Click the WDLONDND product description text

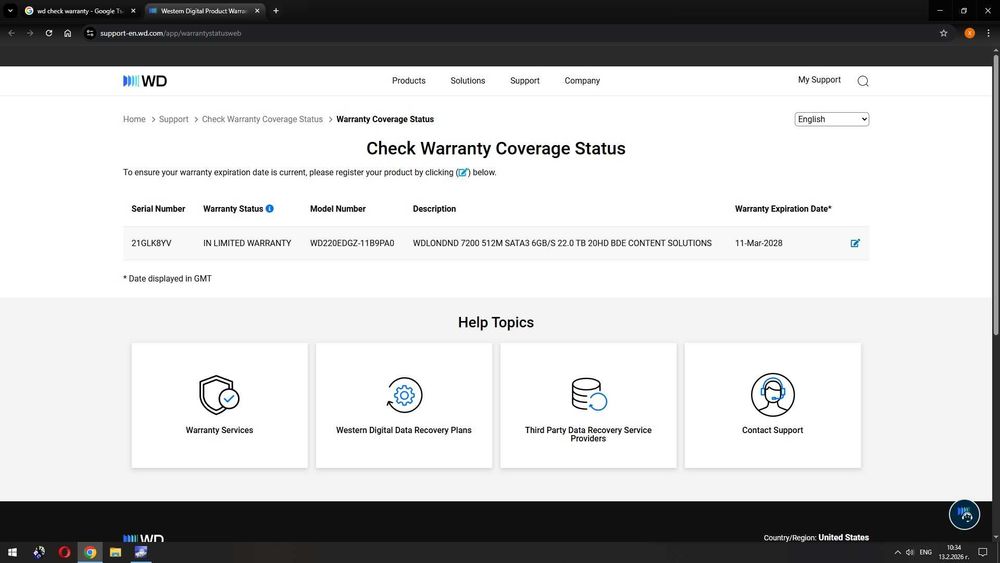tap(562, 243)
